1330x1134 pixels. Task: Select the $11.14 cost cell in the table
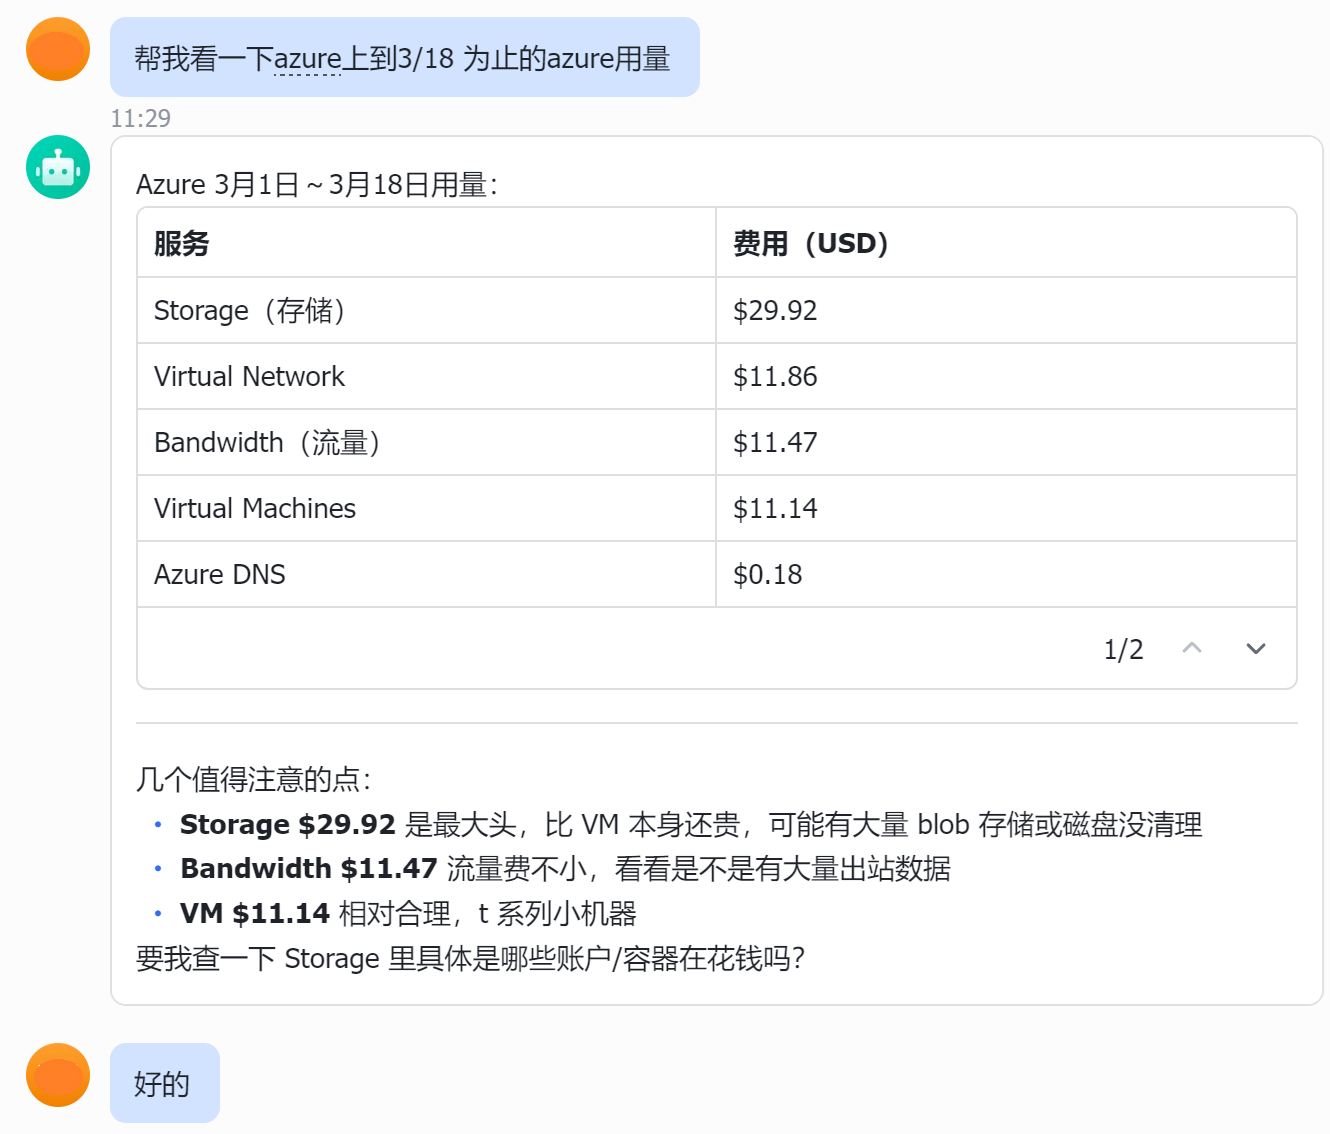pyautogui.click(x=1006, y=508)
